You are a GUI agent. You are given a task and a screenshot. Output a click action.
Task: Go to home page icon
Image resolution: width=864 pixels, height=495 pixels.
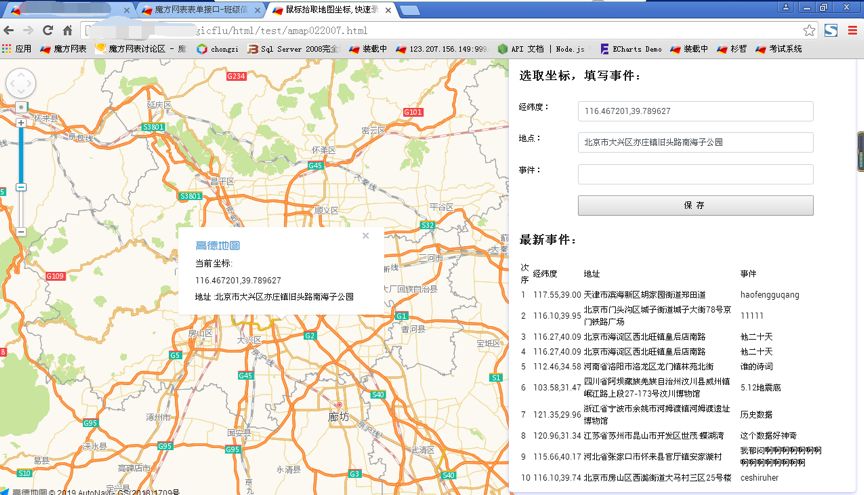click(67, 30)
